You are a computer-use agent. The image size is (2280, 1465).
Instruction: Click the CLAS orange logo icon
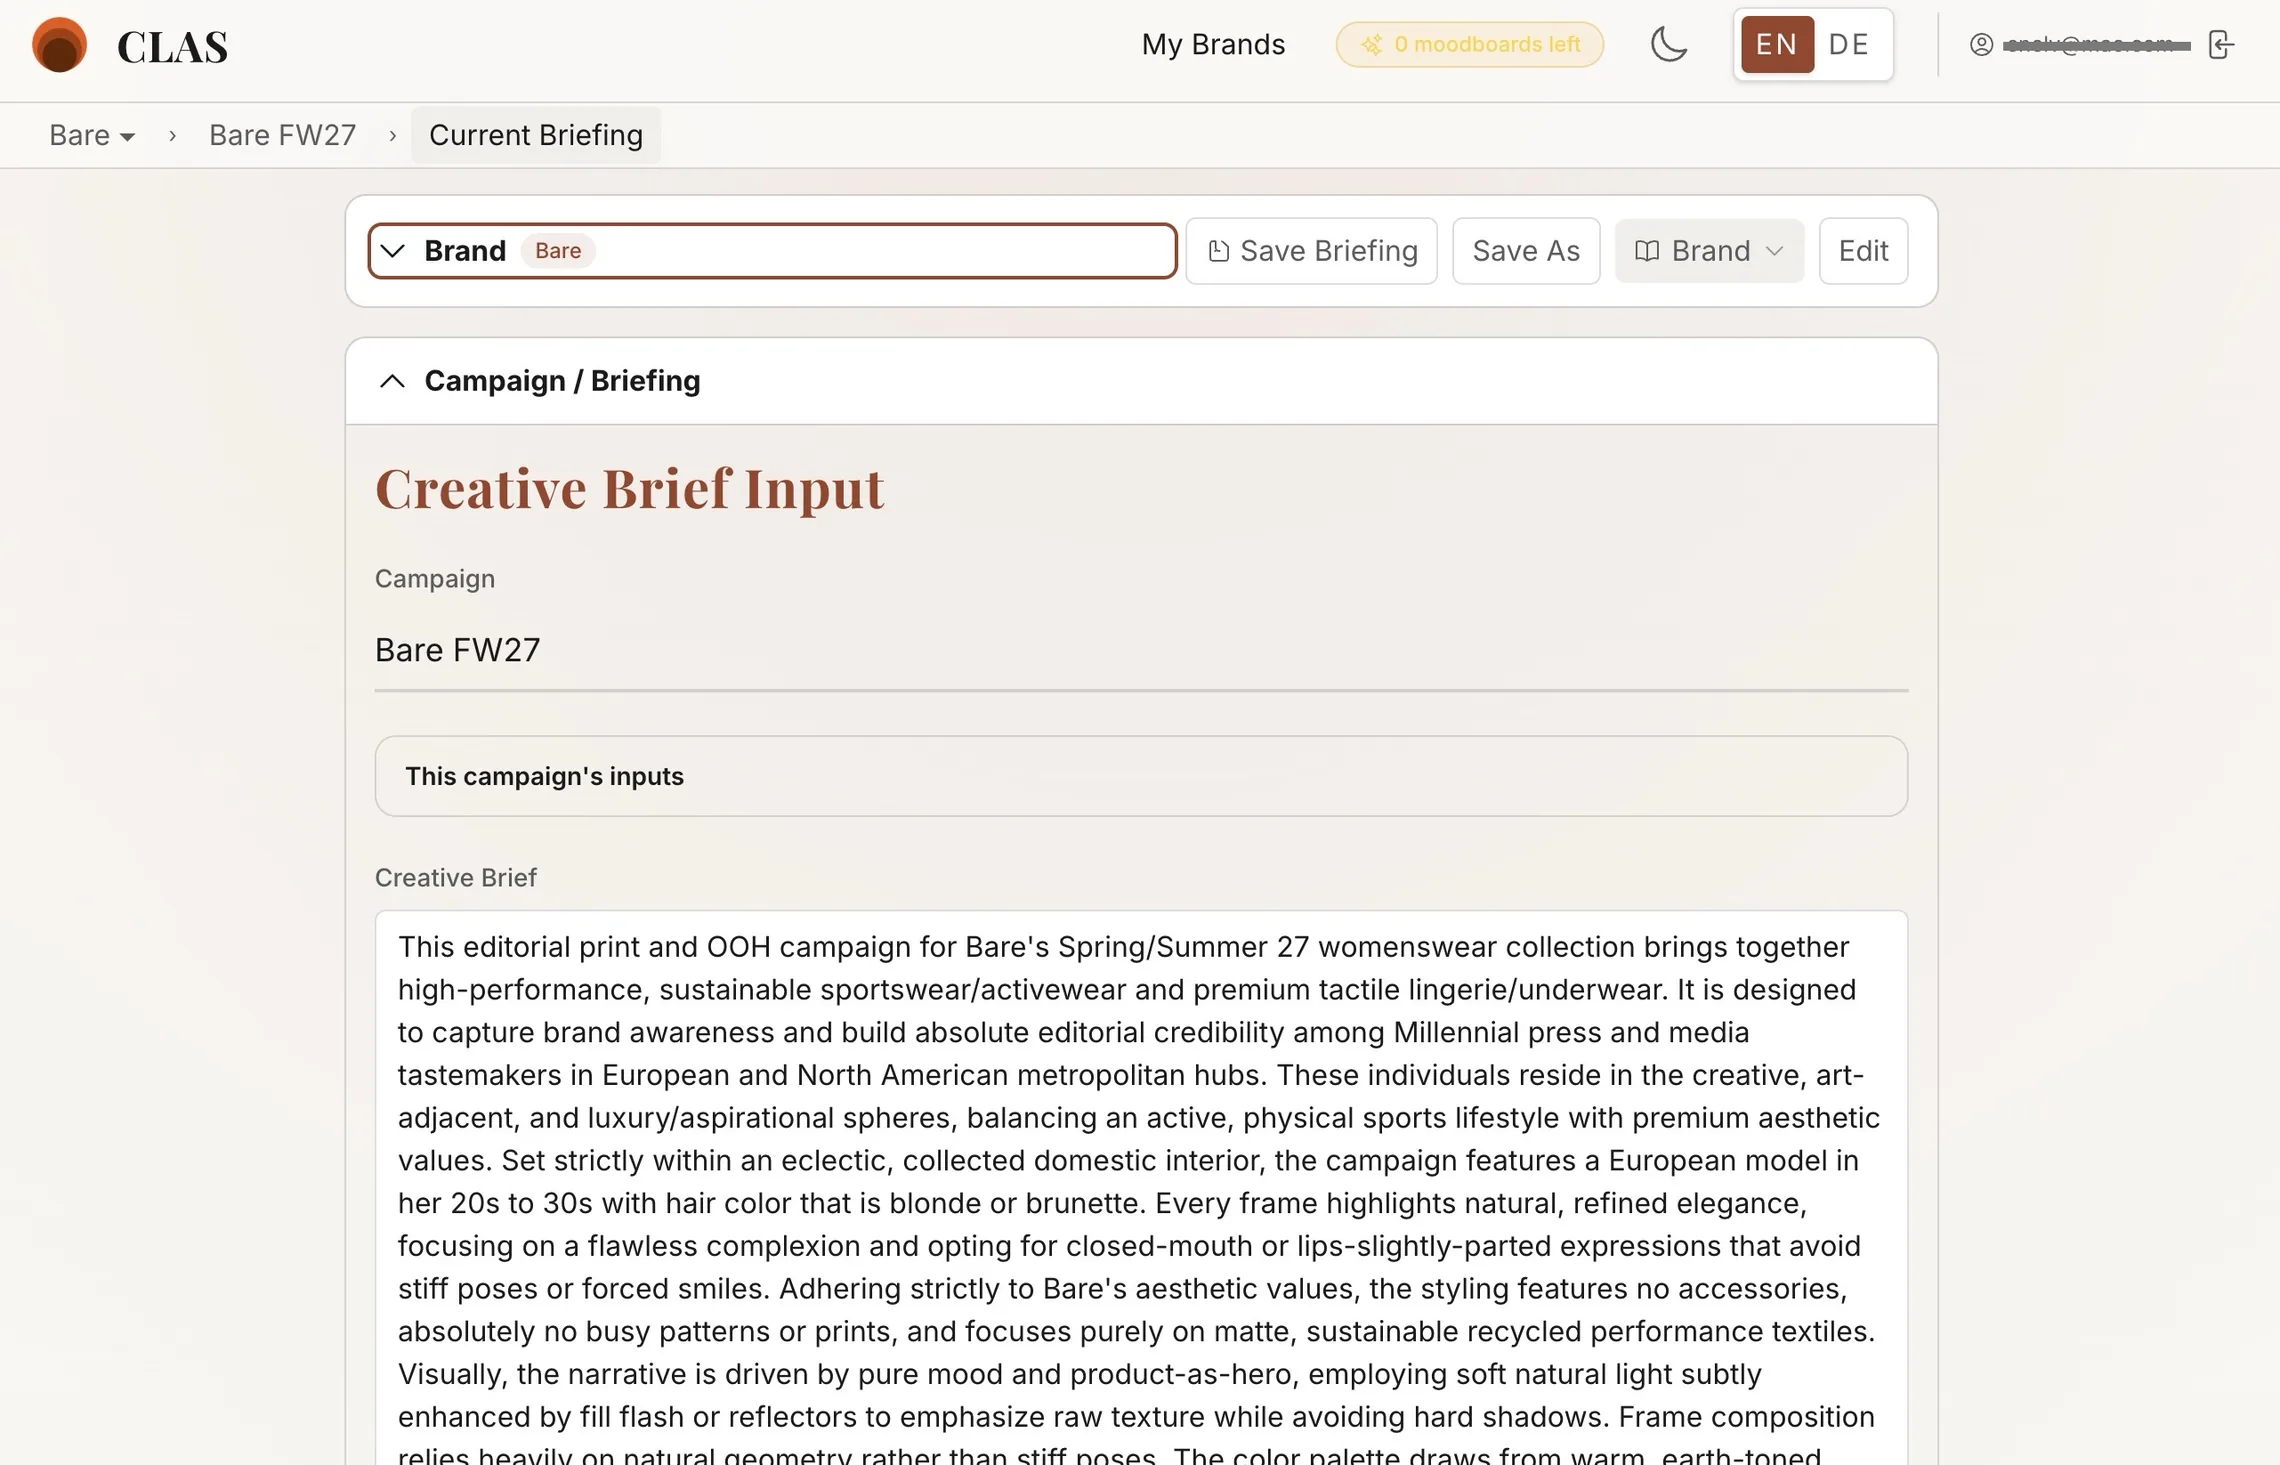click(x=59, y=45)
